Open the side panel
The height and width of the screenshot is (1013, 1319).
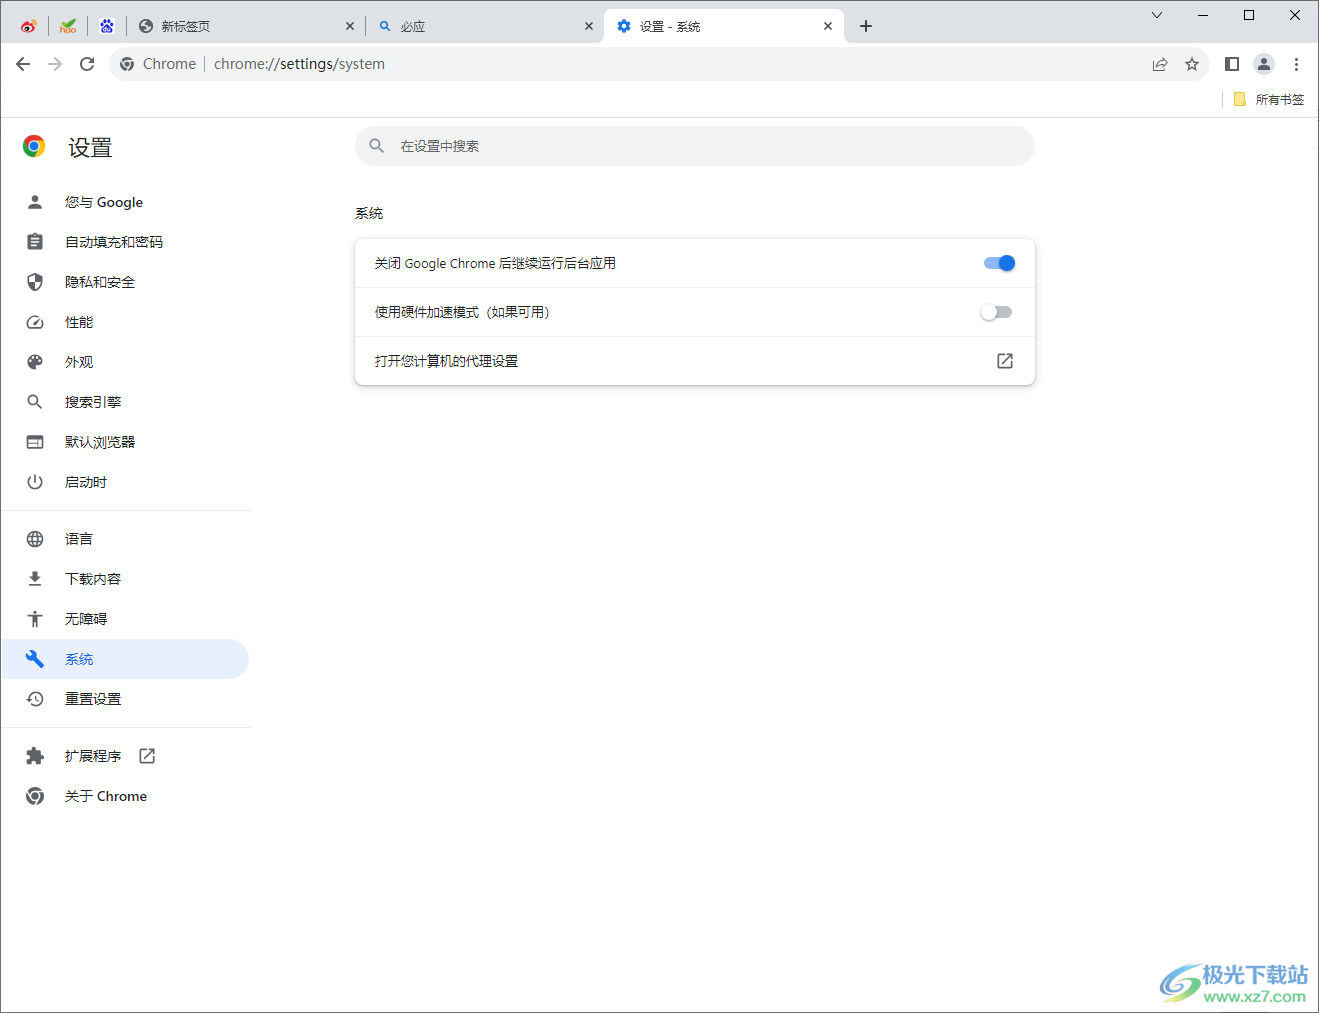tap(1232, 64)
